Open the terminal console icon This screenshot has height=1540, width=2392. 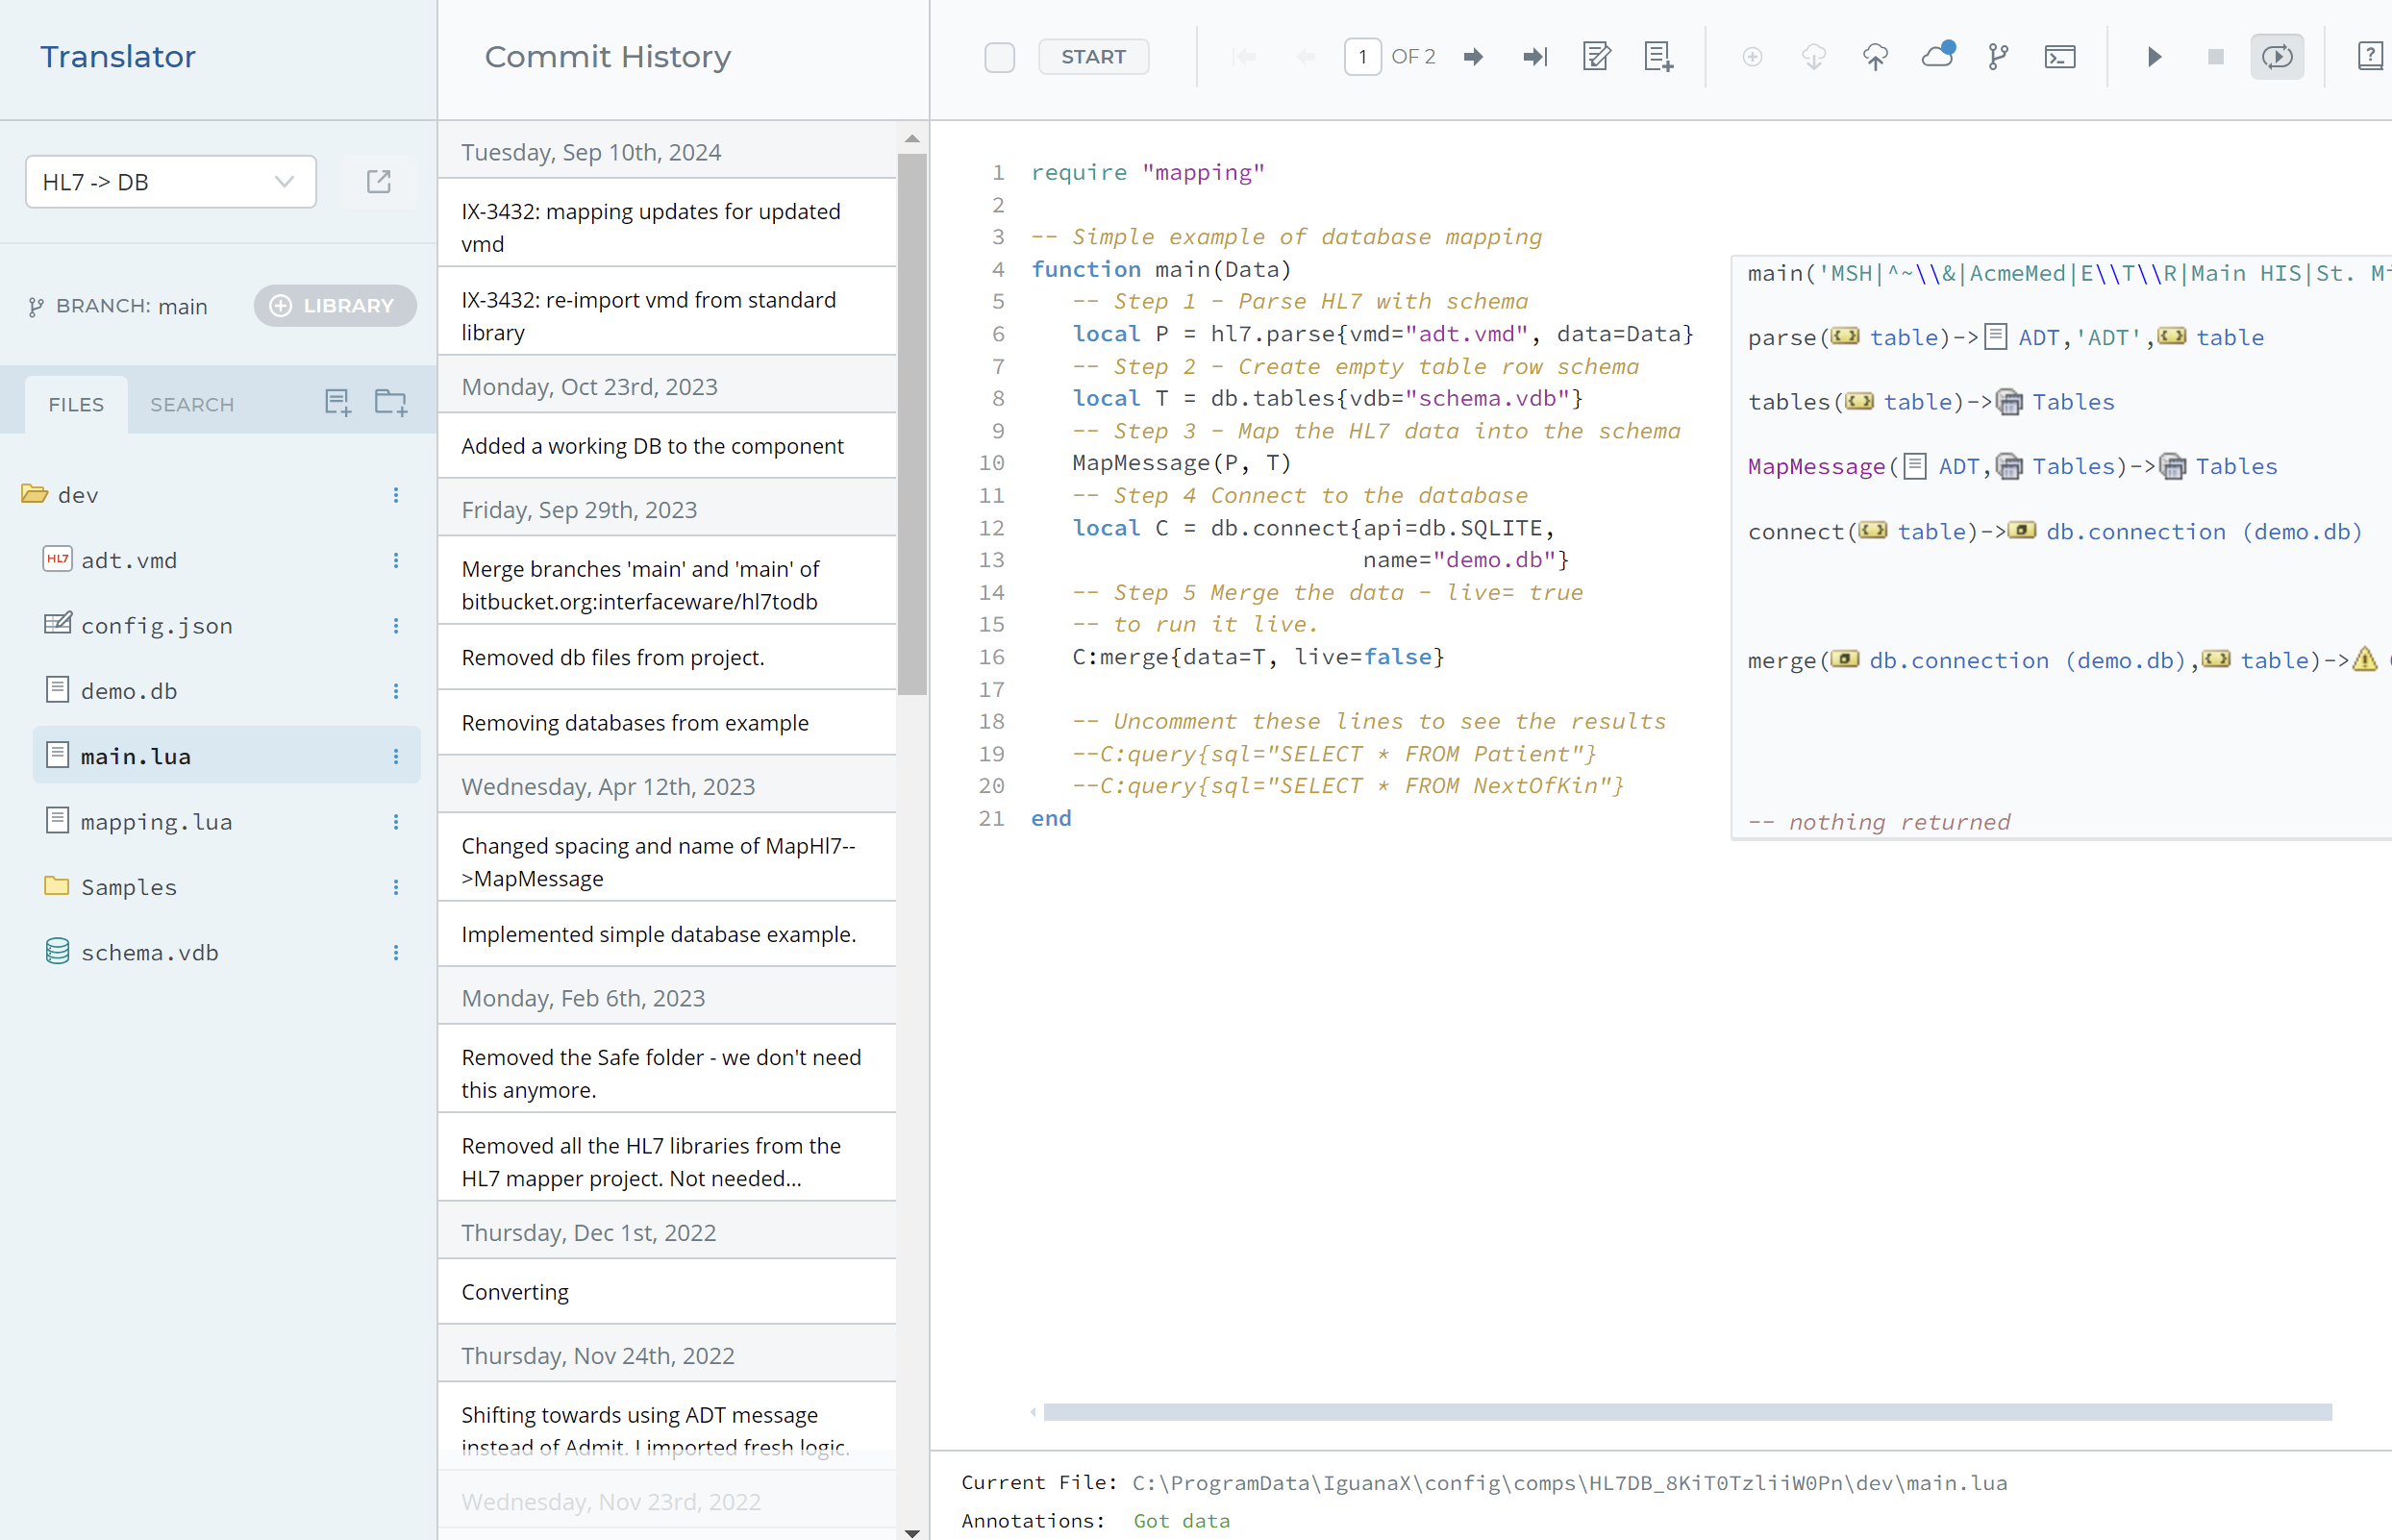click(x=2059, y=57)
